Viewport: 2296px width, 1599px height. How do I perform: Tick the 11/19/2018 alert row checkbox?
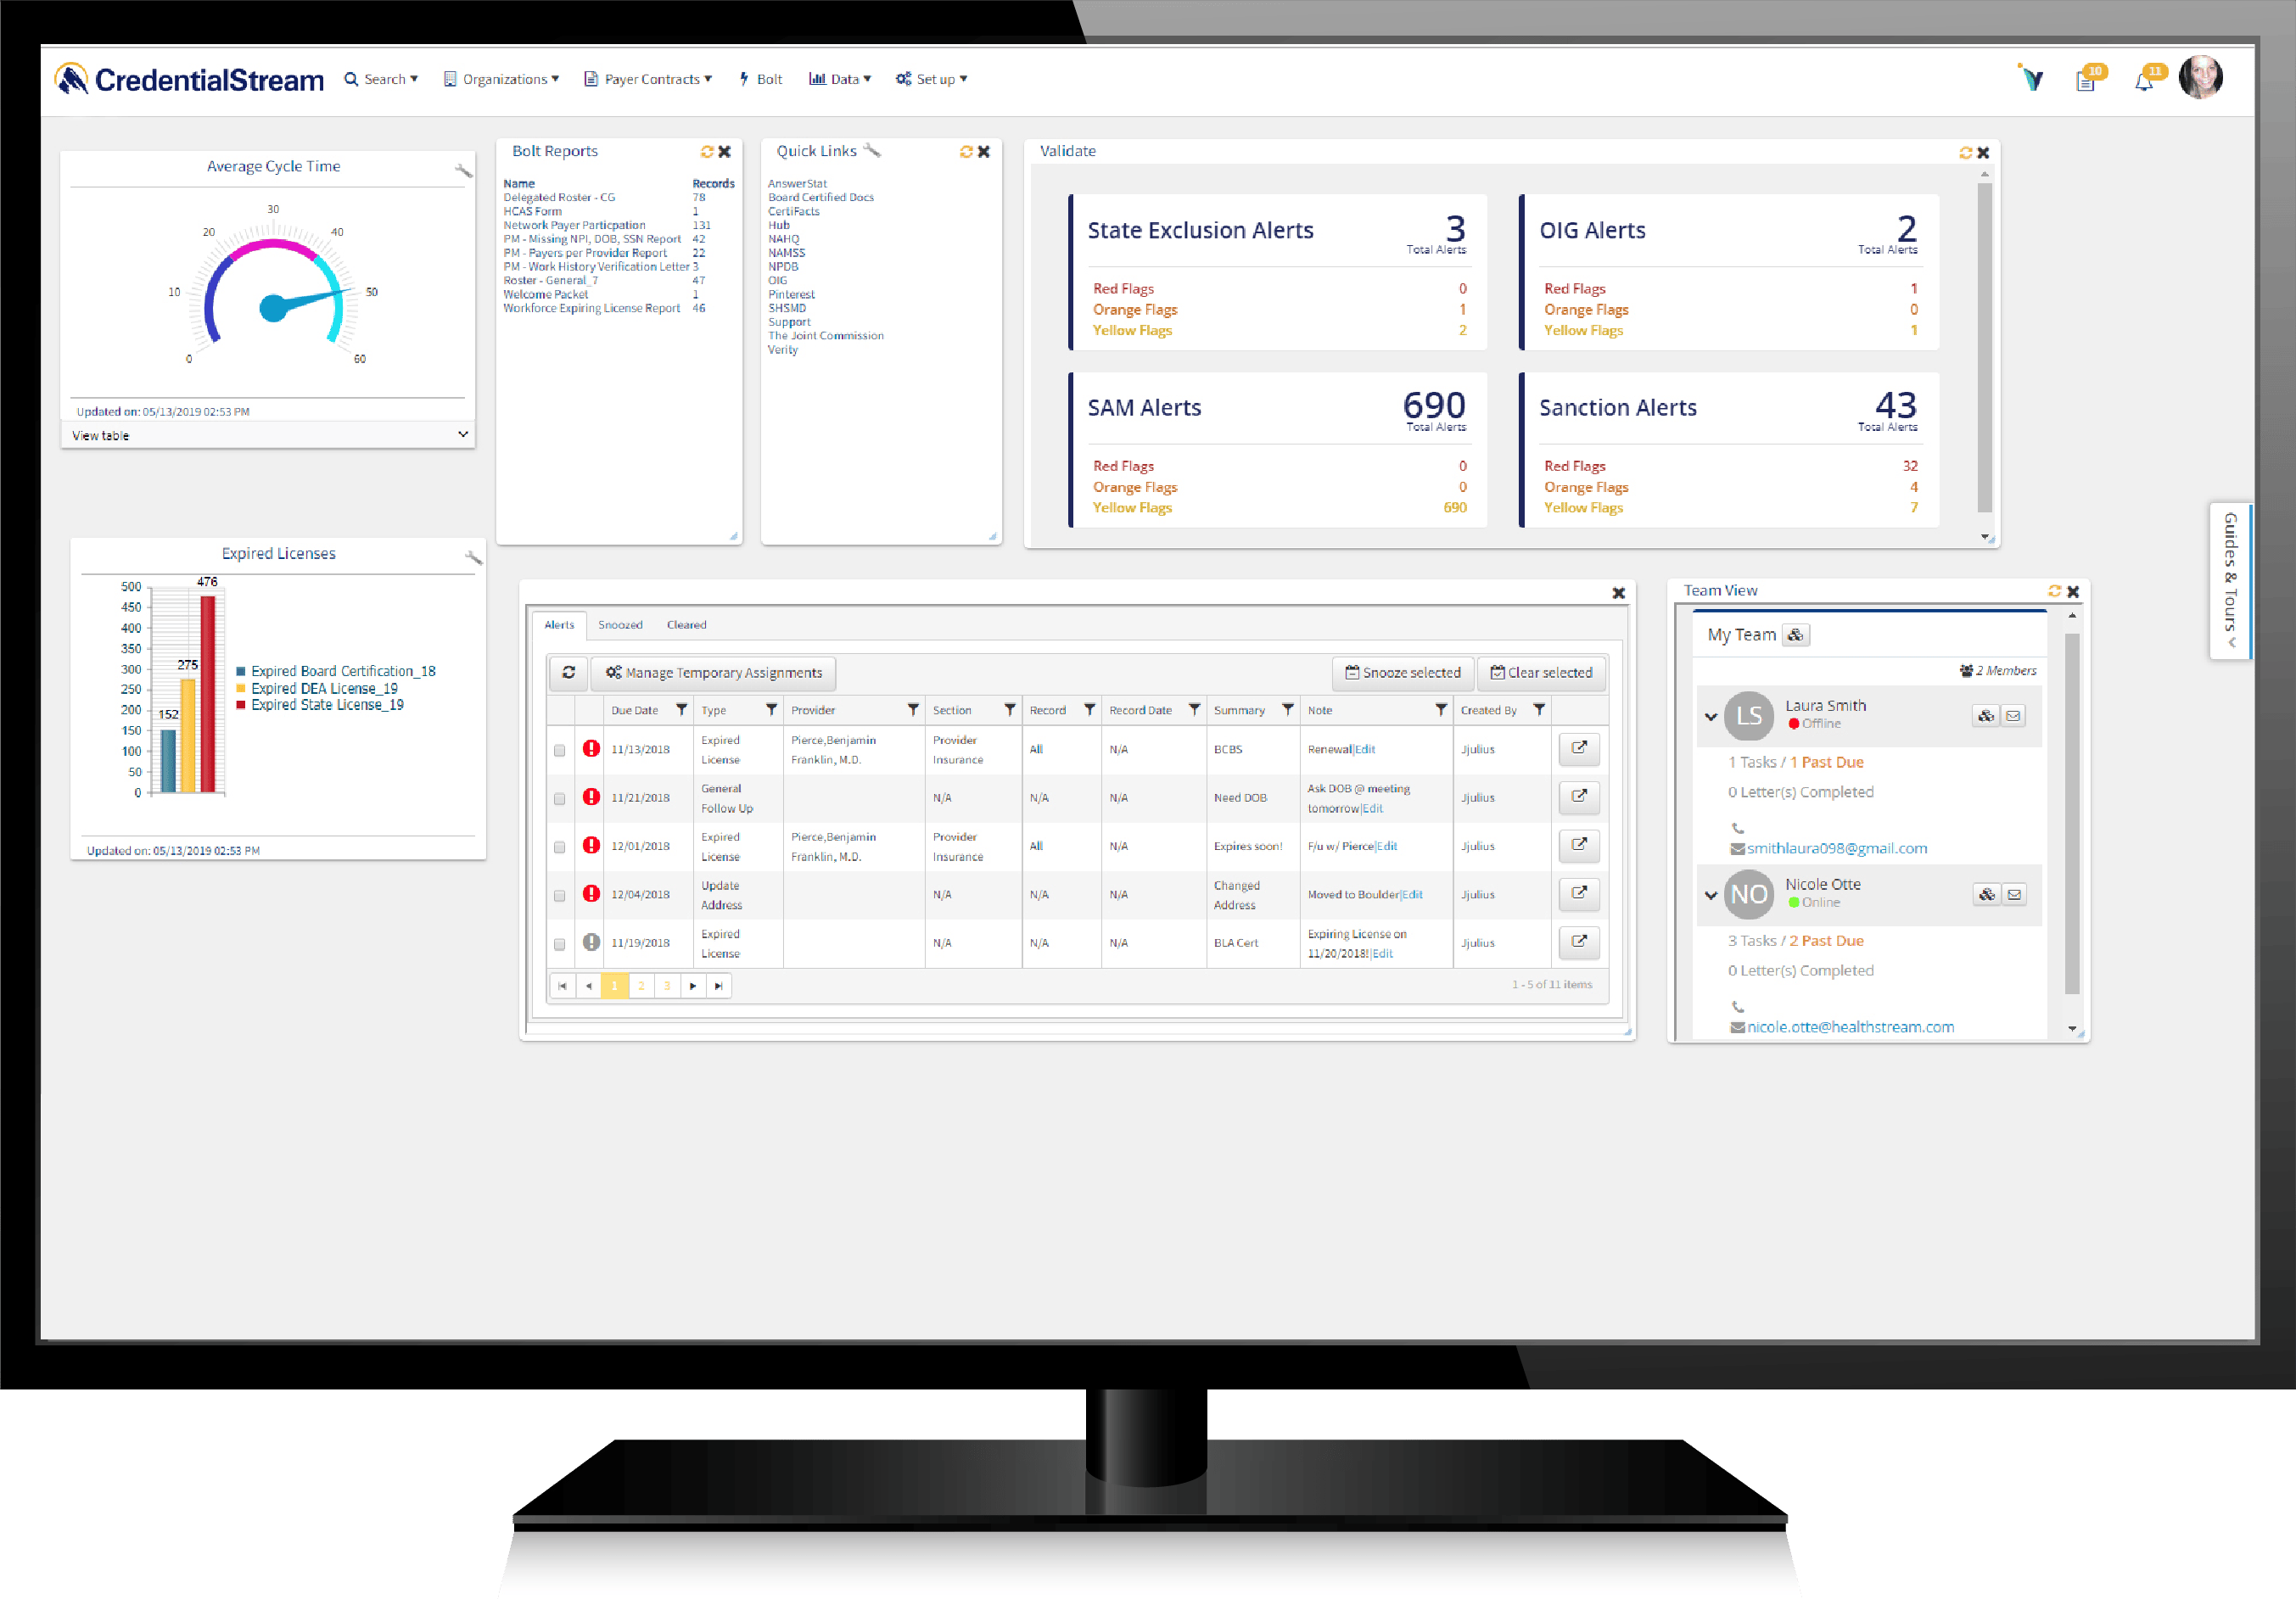[559, 944]
